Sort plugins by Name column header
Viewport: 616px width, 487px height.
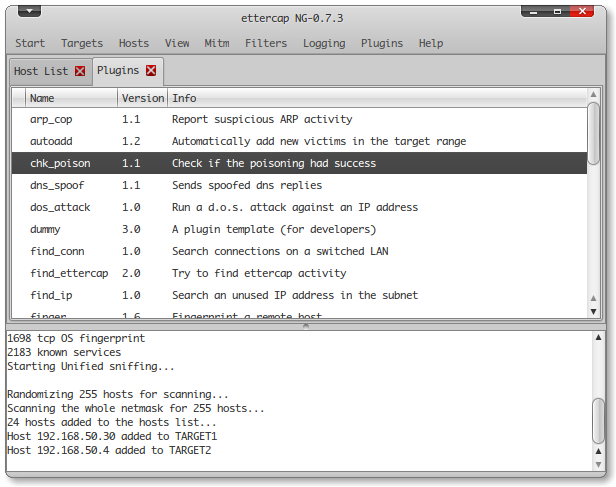click(71, 98)
